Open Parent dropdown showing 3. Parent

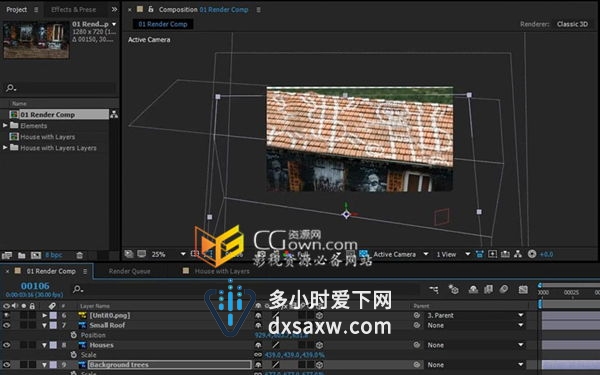[475, 315]
